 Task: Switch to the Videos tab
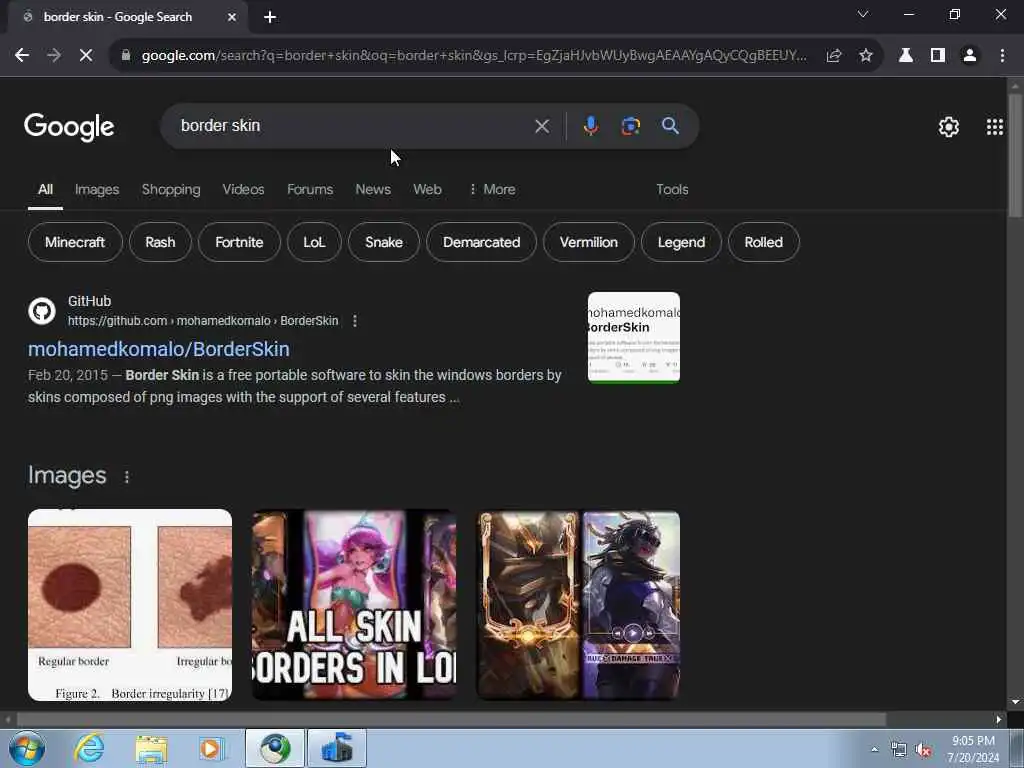(x=243, y=189)
